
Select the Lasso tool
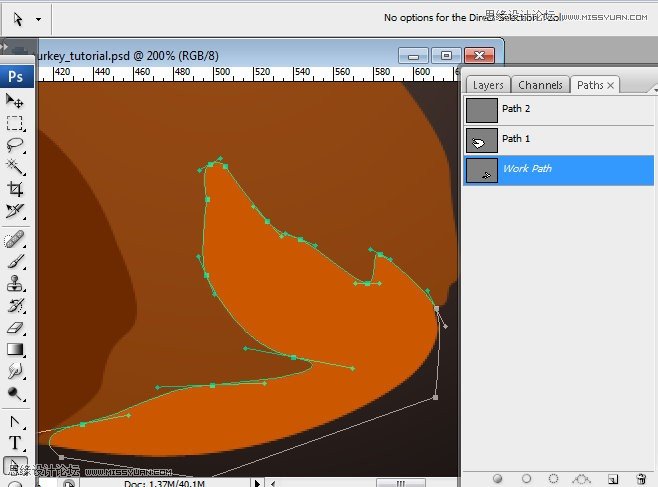[x=15, y=145]
